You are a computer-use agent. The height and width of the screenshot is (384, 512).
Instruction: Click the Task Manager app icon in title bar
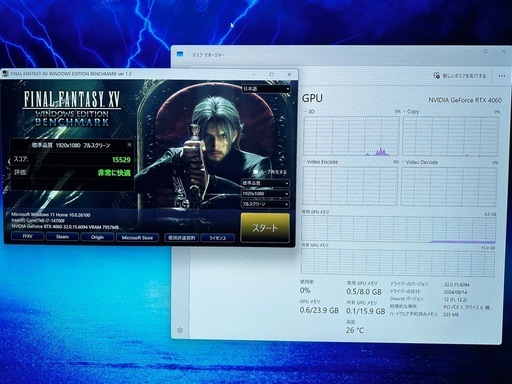pos(180,54)
